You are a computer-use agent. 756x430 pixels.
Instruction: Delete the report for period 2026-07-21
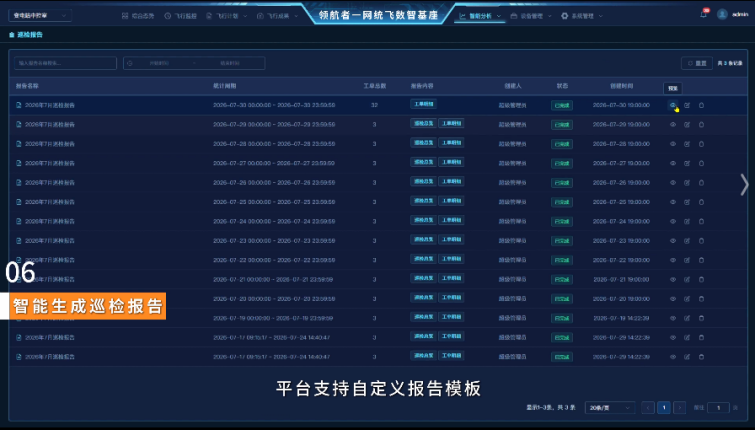point(702,280)
